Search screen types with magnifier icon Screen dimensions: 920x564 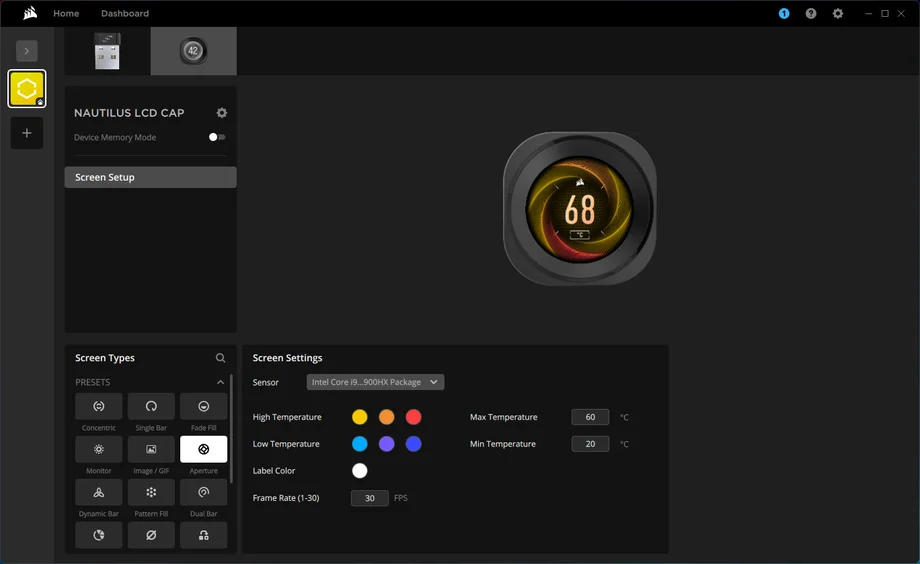point(221,358)
